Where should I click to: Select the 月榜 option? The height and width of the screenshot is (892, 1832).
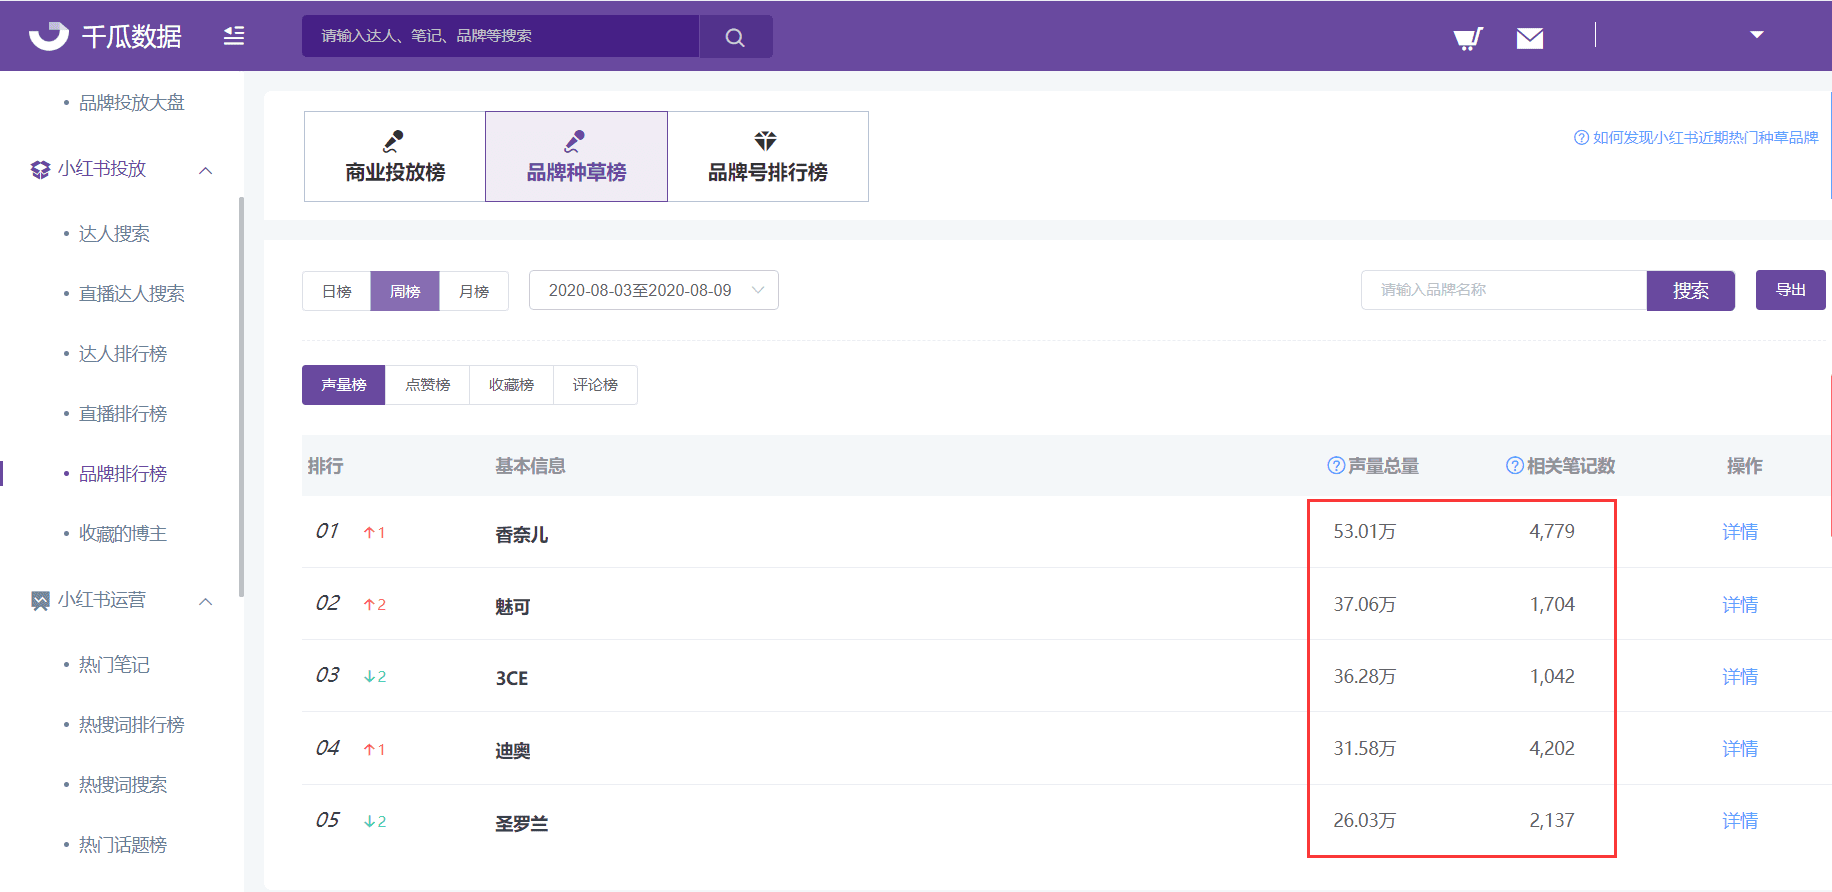click(x=474, y=291)
